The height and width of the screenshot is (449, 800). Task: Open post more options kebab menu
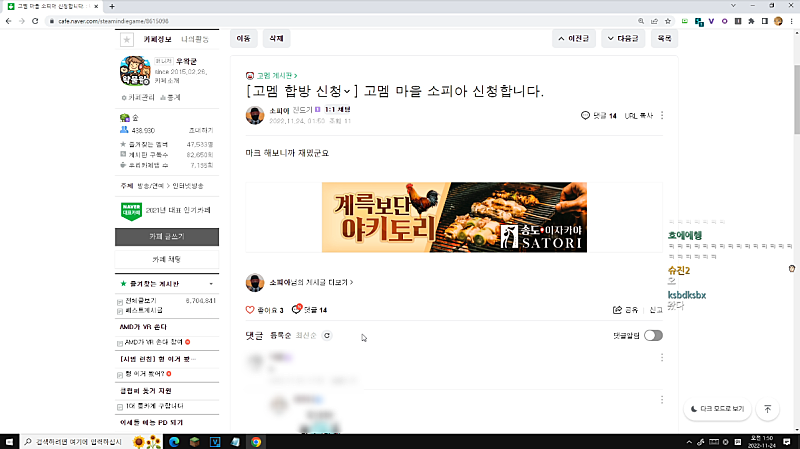(x=662, y=115)
